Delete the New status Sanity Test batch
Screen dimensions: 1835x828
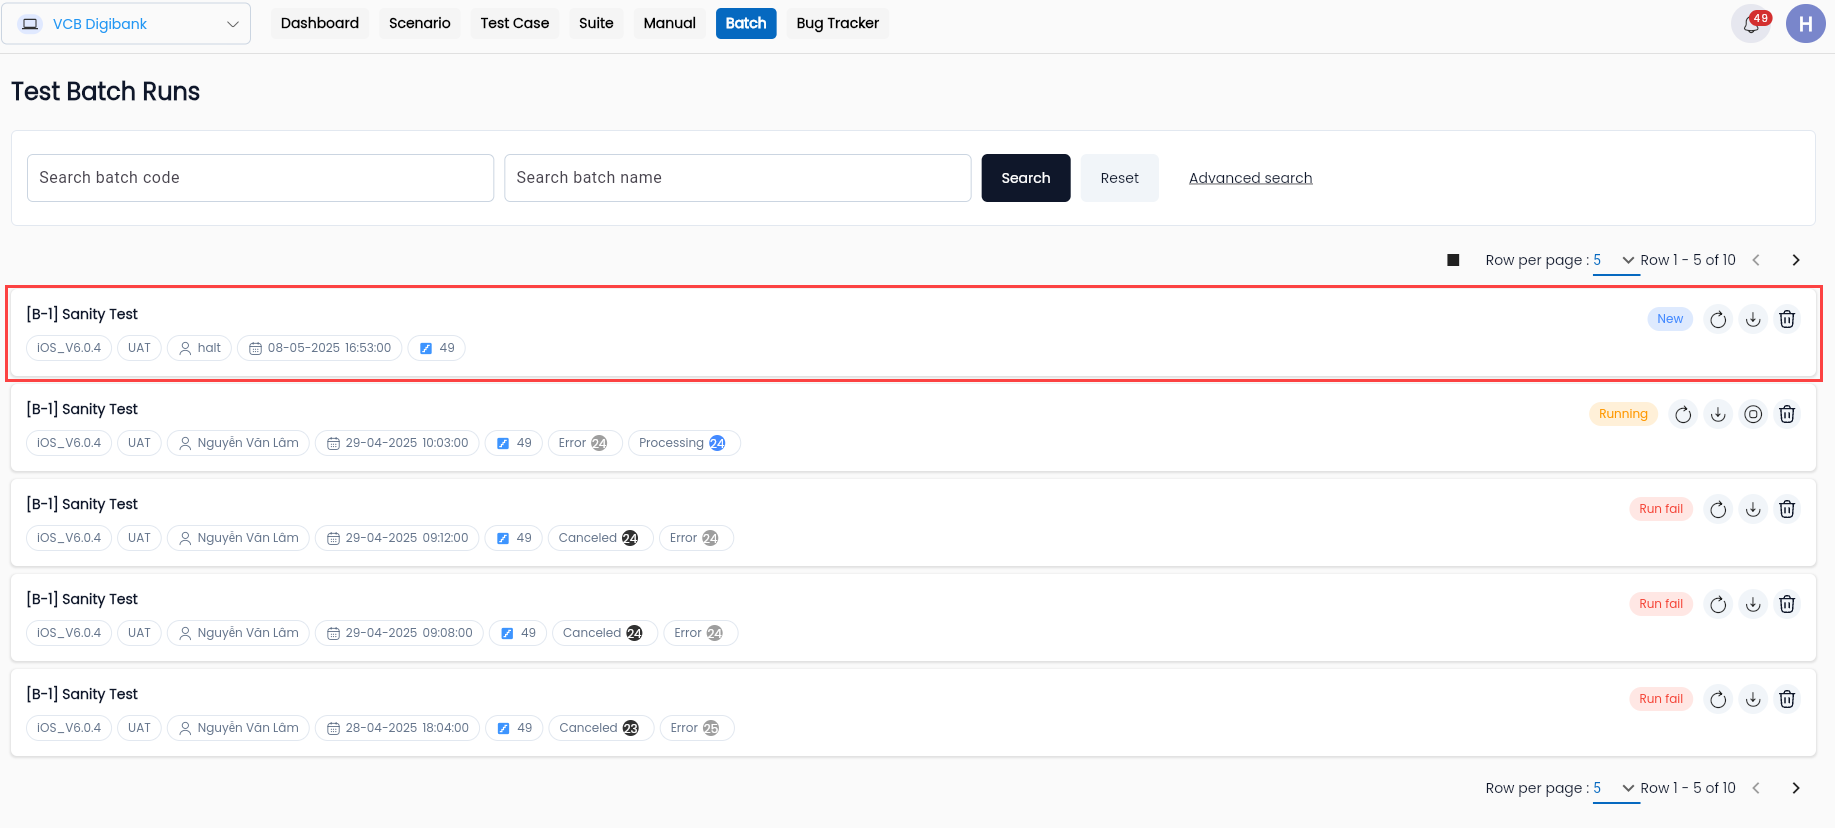click(x=1787, y=319)
